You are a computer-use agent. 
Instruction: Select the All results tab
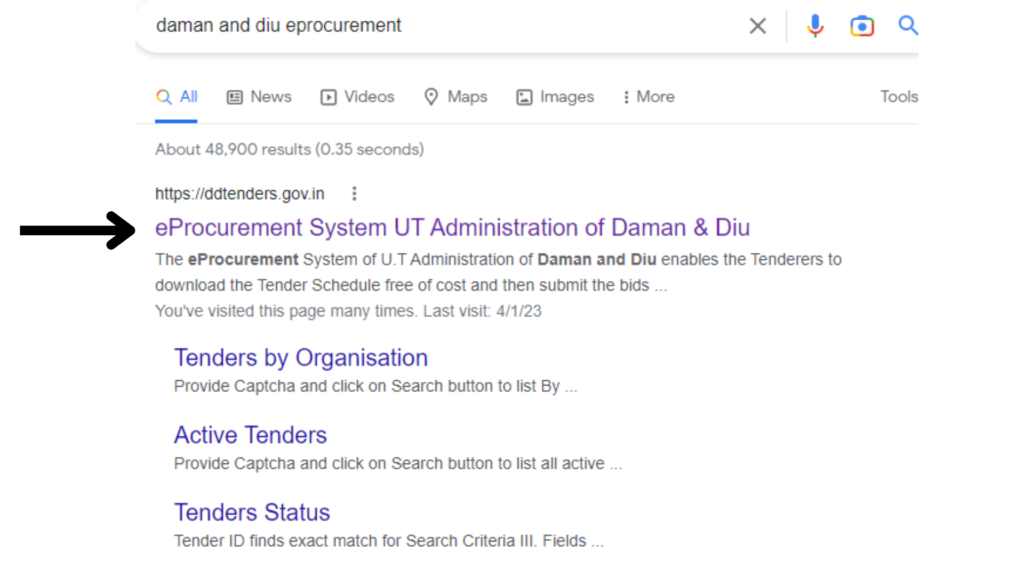coord(177,97)
